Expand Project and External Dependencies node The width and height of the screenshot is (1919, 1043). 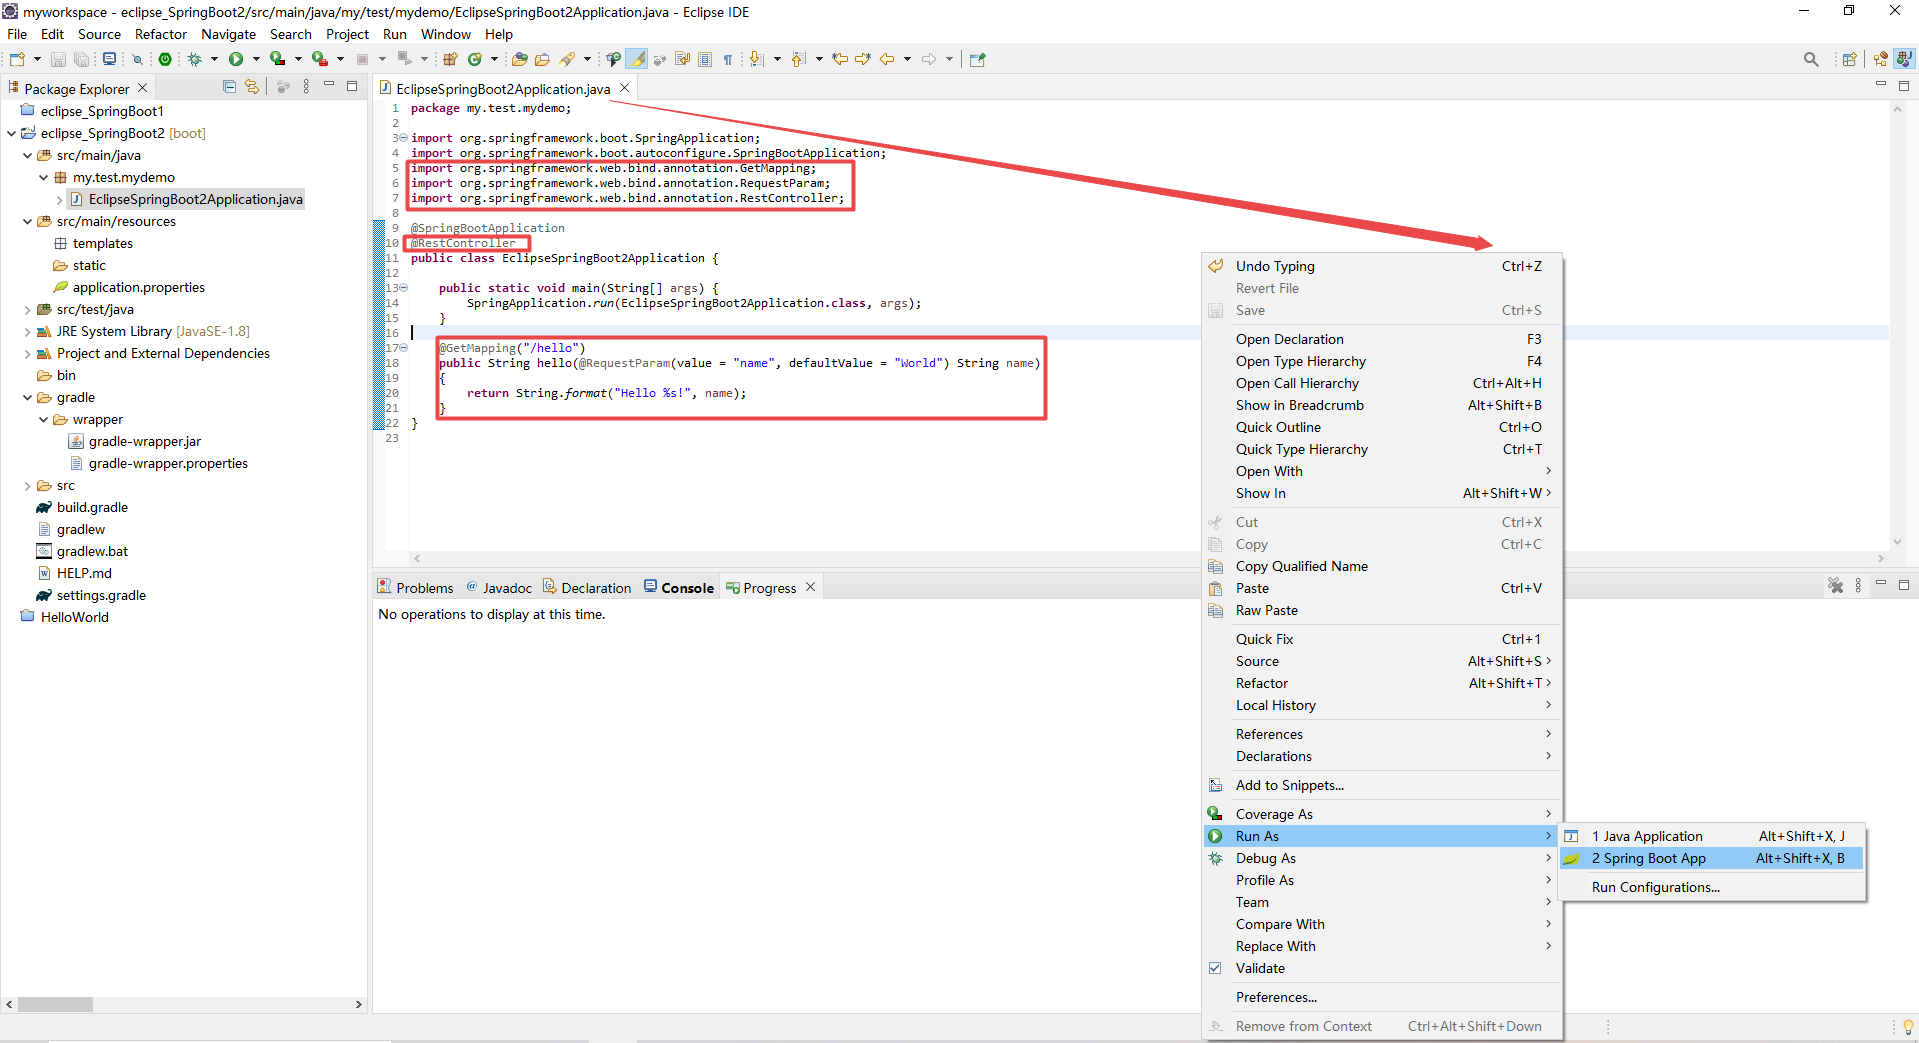point(27,353)
